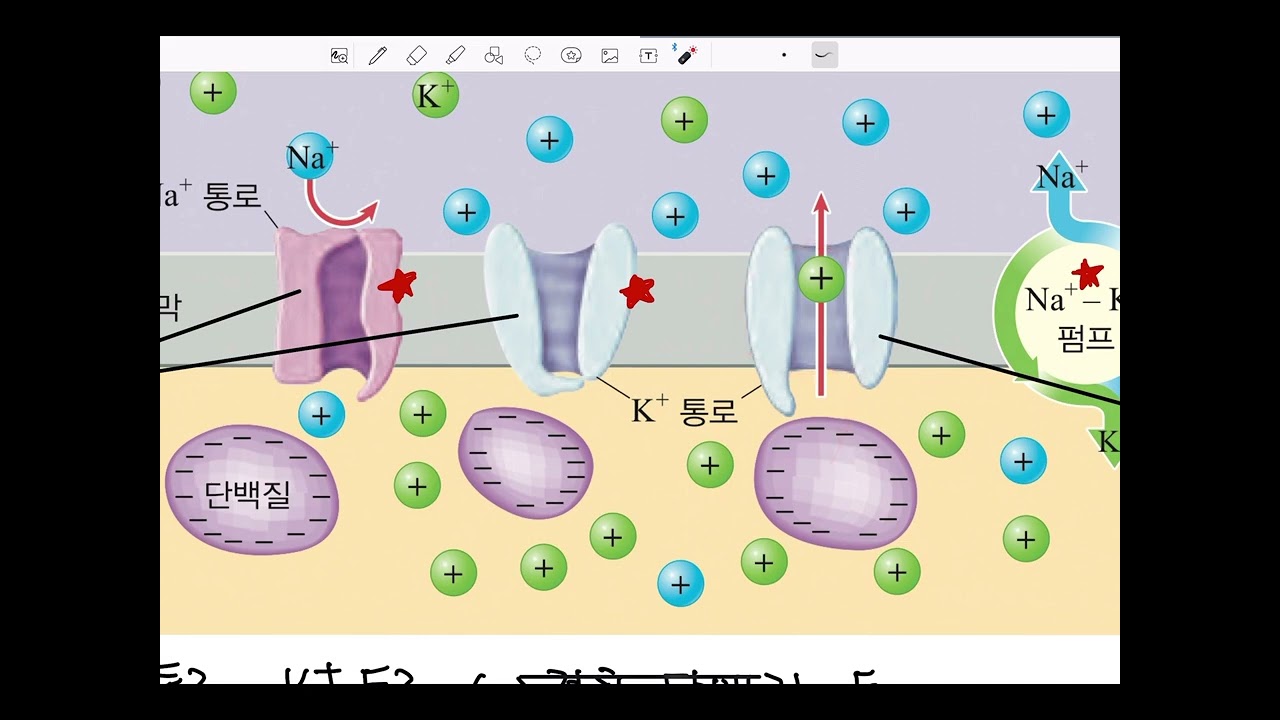
Task: Select the Pen tool
Action: click(377, 56)
